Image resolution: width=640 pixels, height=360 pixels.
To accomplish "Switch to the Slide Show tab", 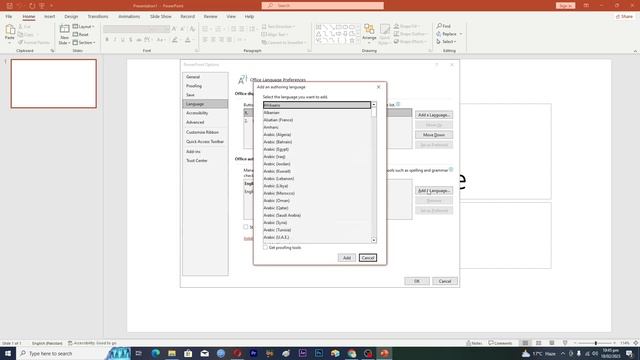I will coord(160,16).
